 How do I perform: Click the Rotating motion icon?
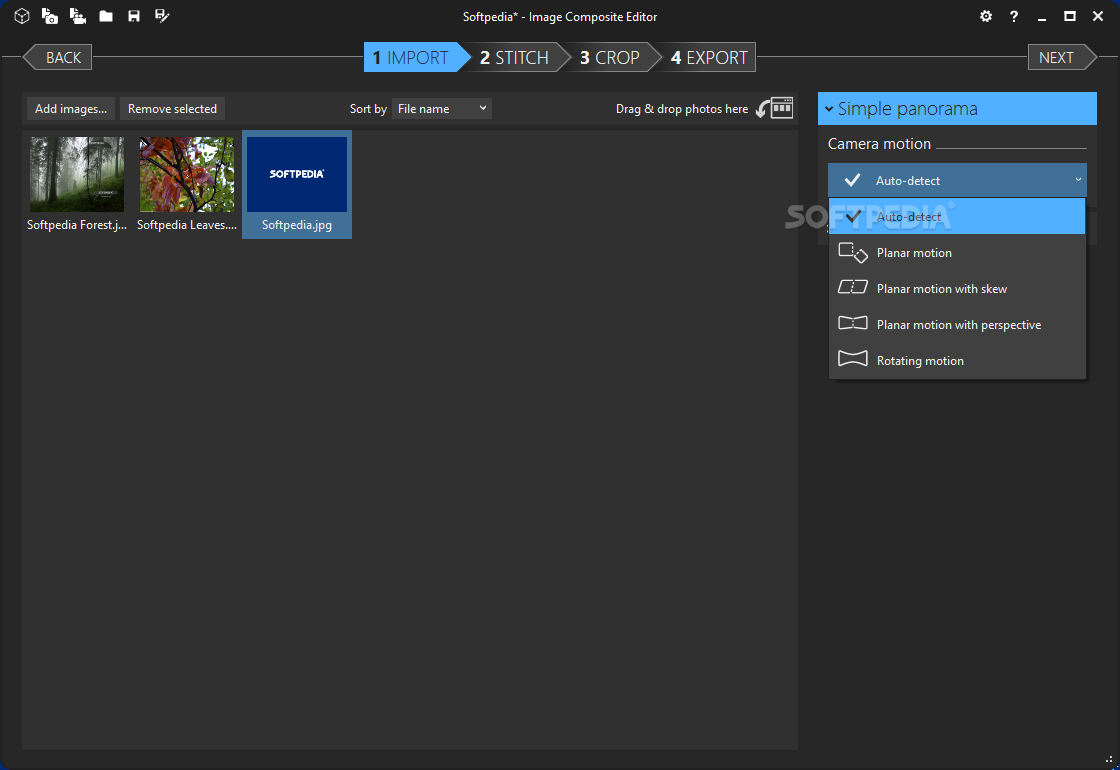(853, 359)
